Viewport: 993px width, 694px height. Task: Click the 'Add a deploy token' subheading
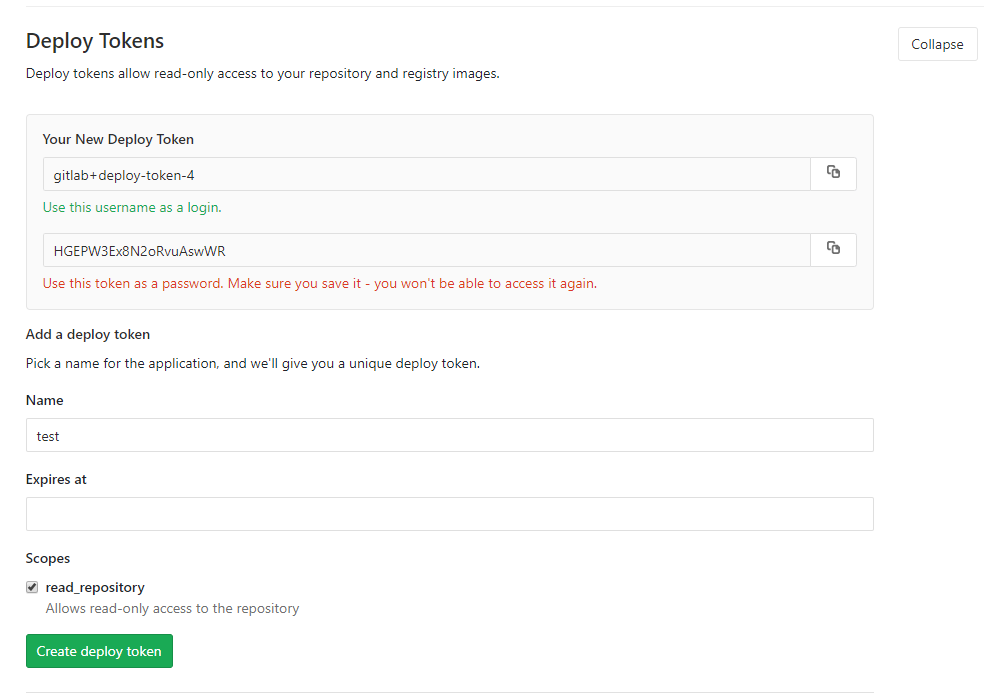coord(88,334)
